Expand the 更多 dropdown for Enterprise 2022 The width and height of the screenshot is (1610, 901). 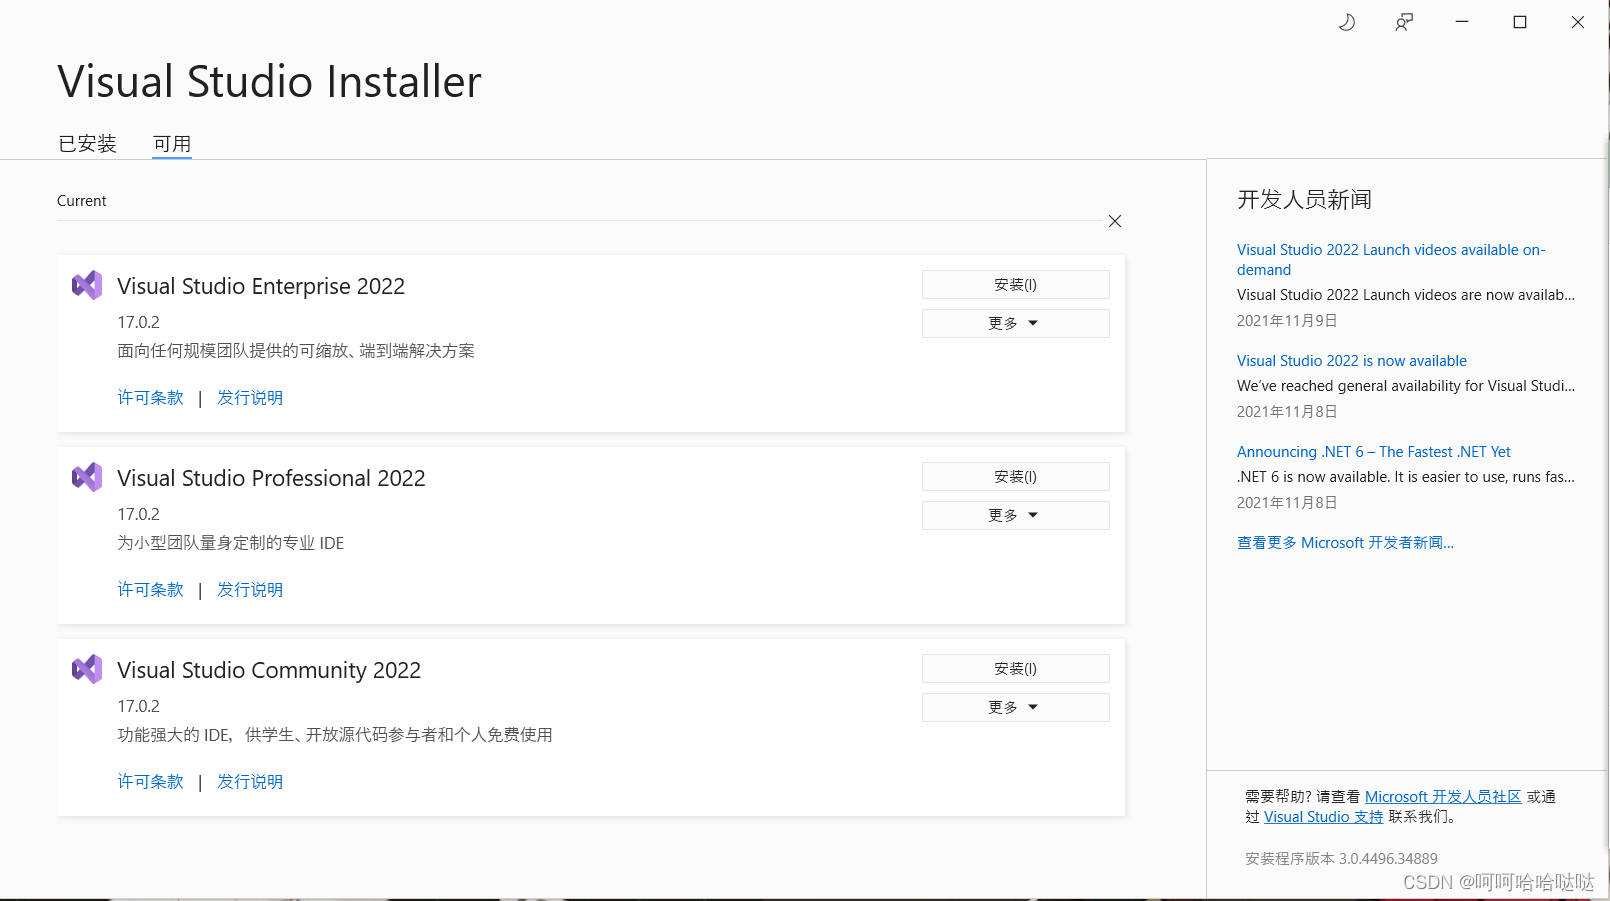tap(1015, 322)
